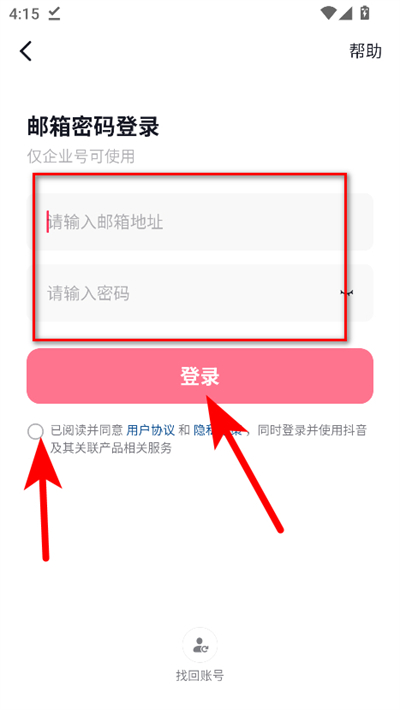
Task: Open 帮助 help page
Action: pyautogui.click(x=365, y=51)
